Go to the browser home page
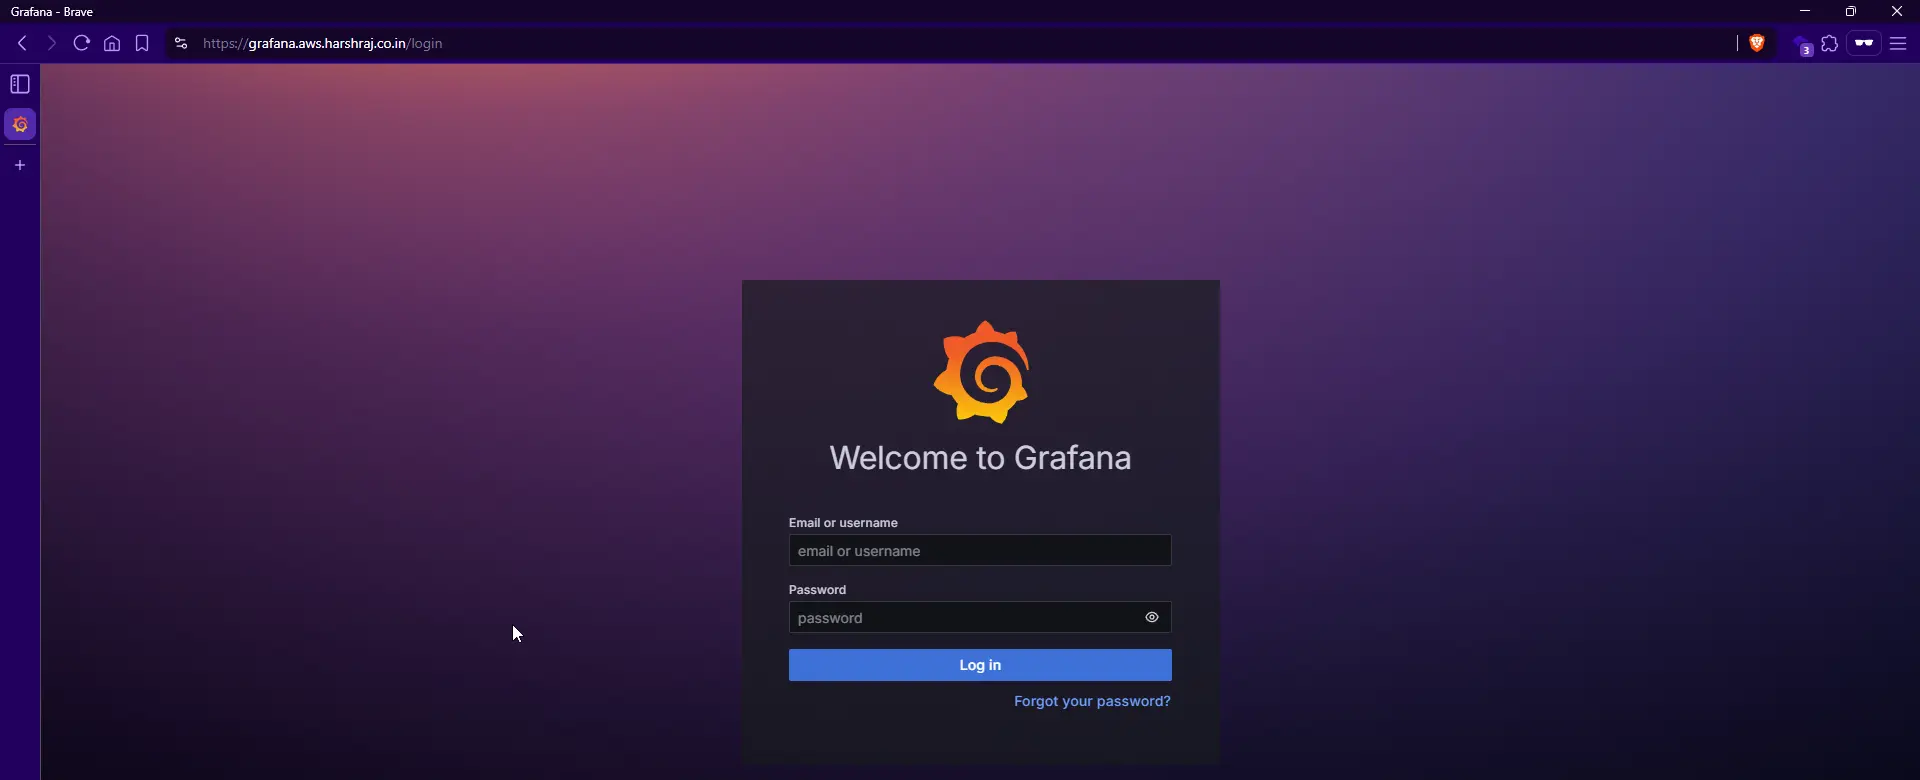This screenshot has height=780, width=1920. tap(112, 44)
